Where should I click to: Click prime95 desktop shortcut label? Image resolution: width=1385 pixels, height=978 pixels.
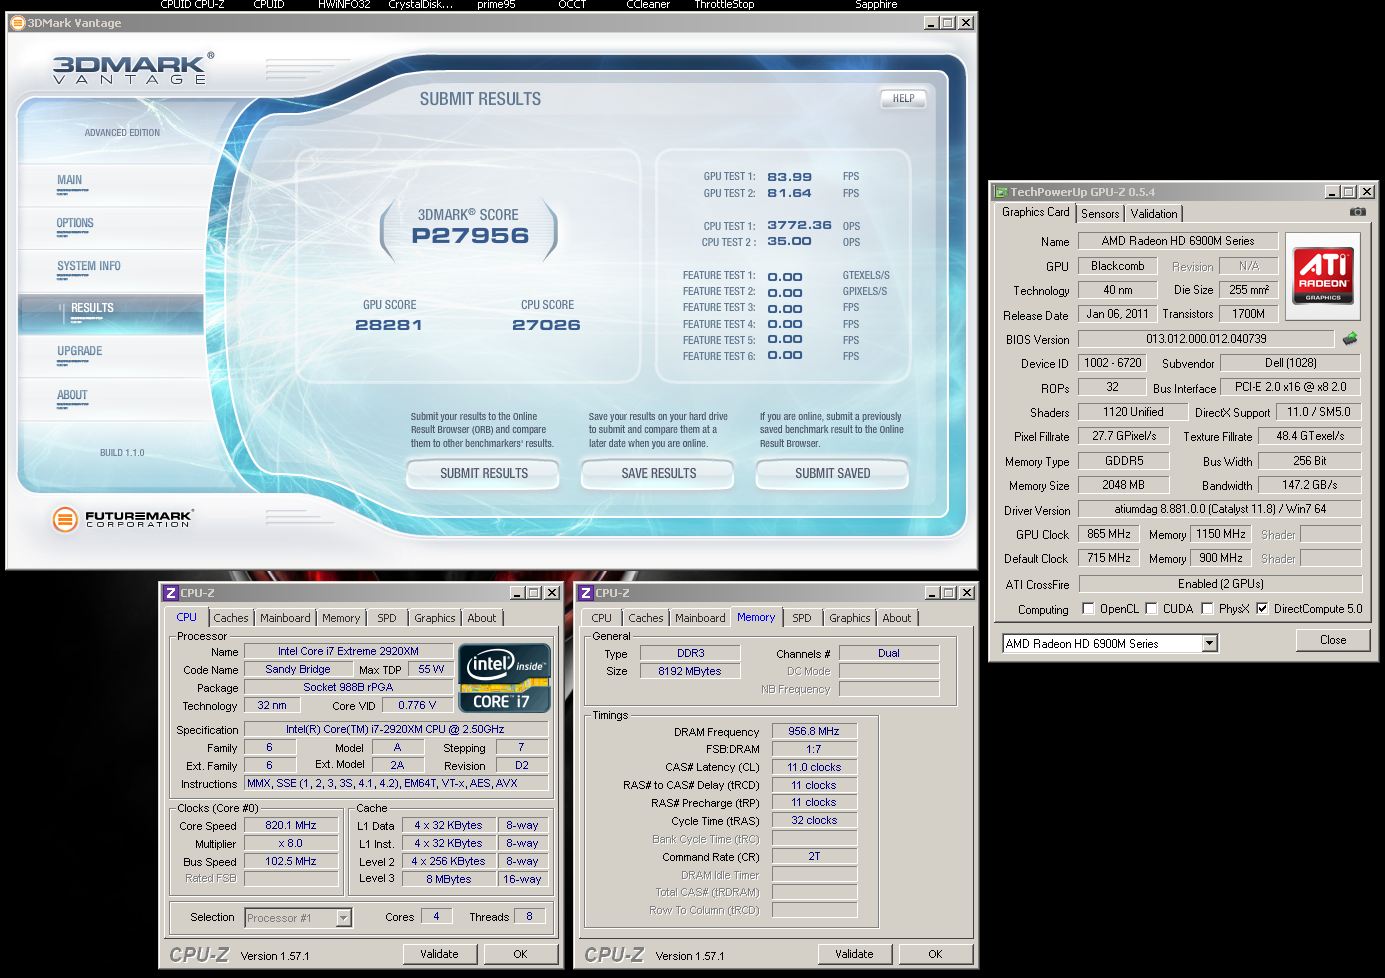point(496,5)
